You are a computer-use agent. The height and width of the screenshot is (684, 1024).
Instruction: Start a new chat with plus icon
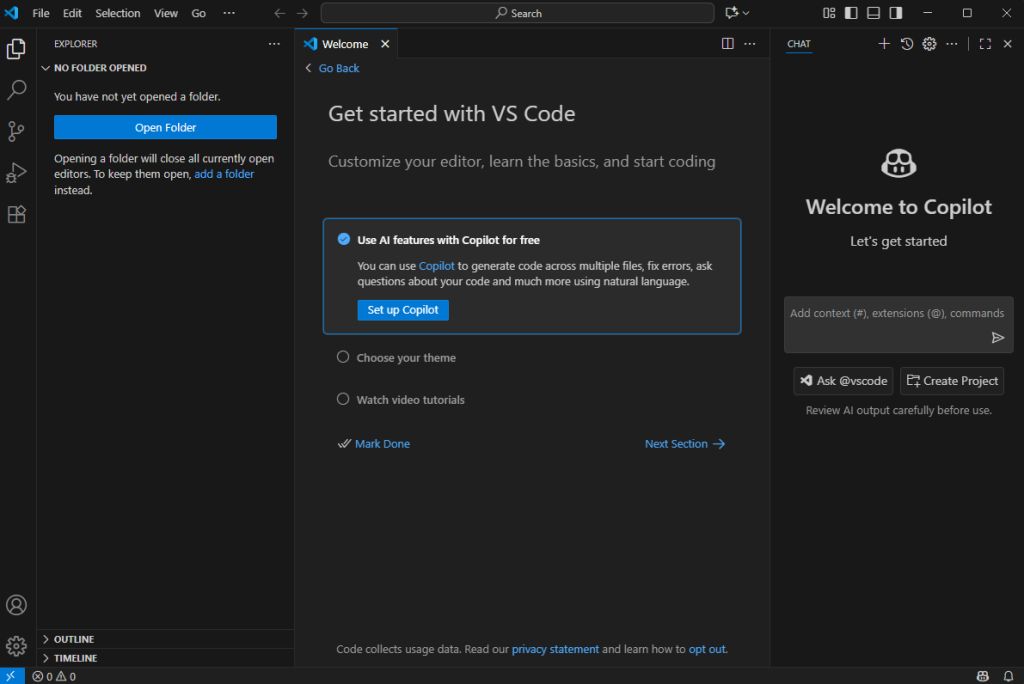(x=884, y=44)
